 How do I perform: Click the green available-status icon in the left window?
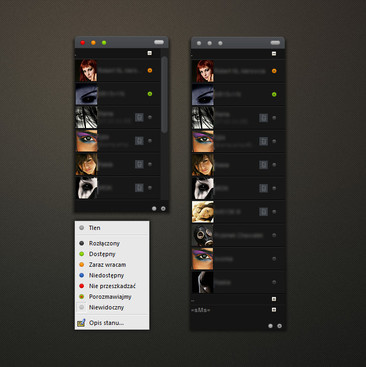(x=150, y=94)
